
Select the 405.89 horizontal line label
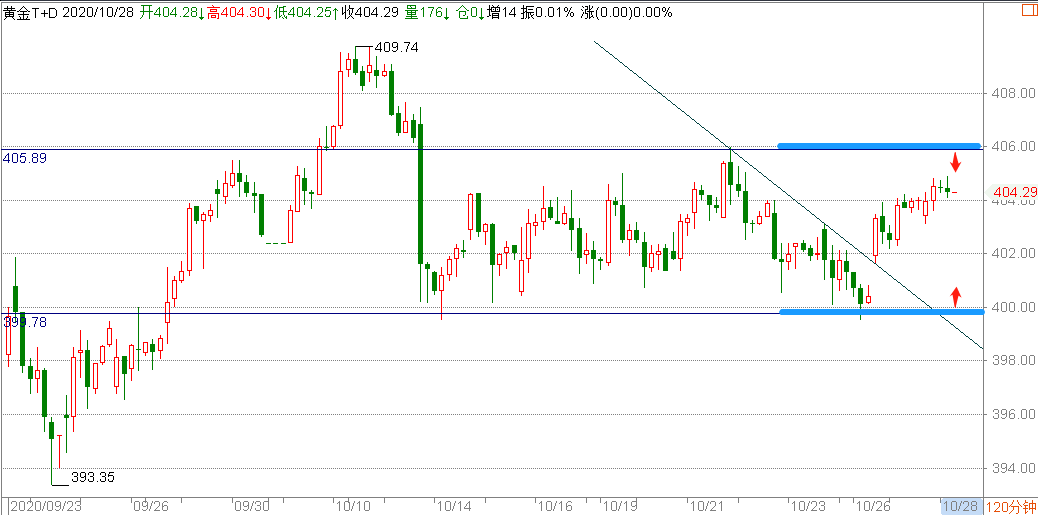coord(24,158)
